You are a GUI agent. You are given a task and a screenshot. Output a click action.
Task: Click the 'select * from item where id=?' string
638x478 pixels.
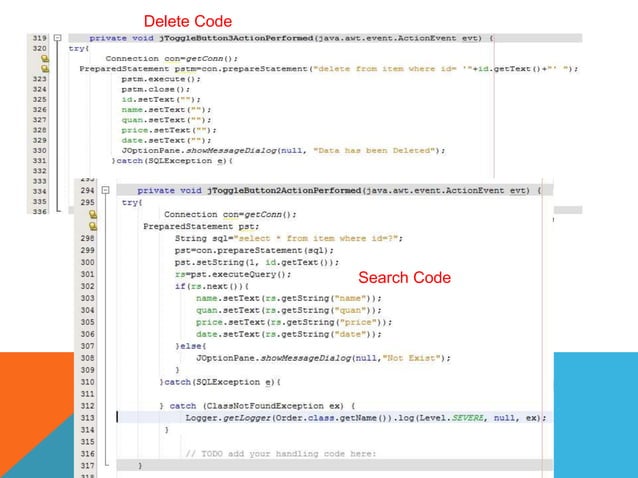315,238
